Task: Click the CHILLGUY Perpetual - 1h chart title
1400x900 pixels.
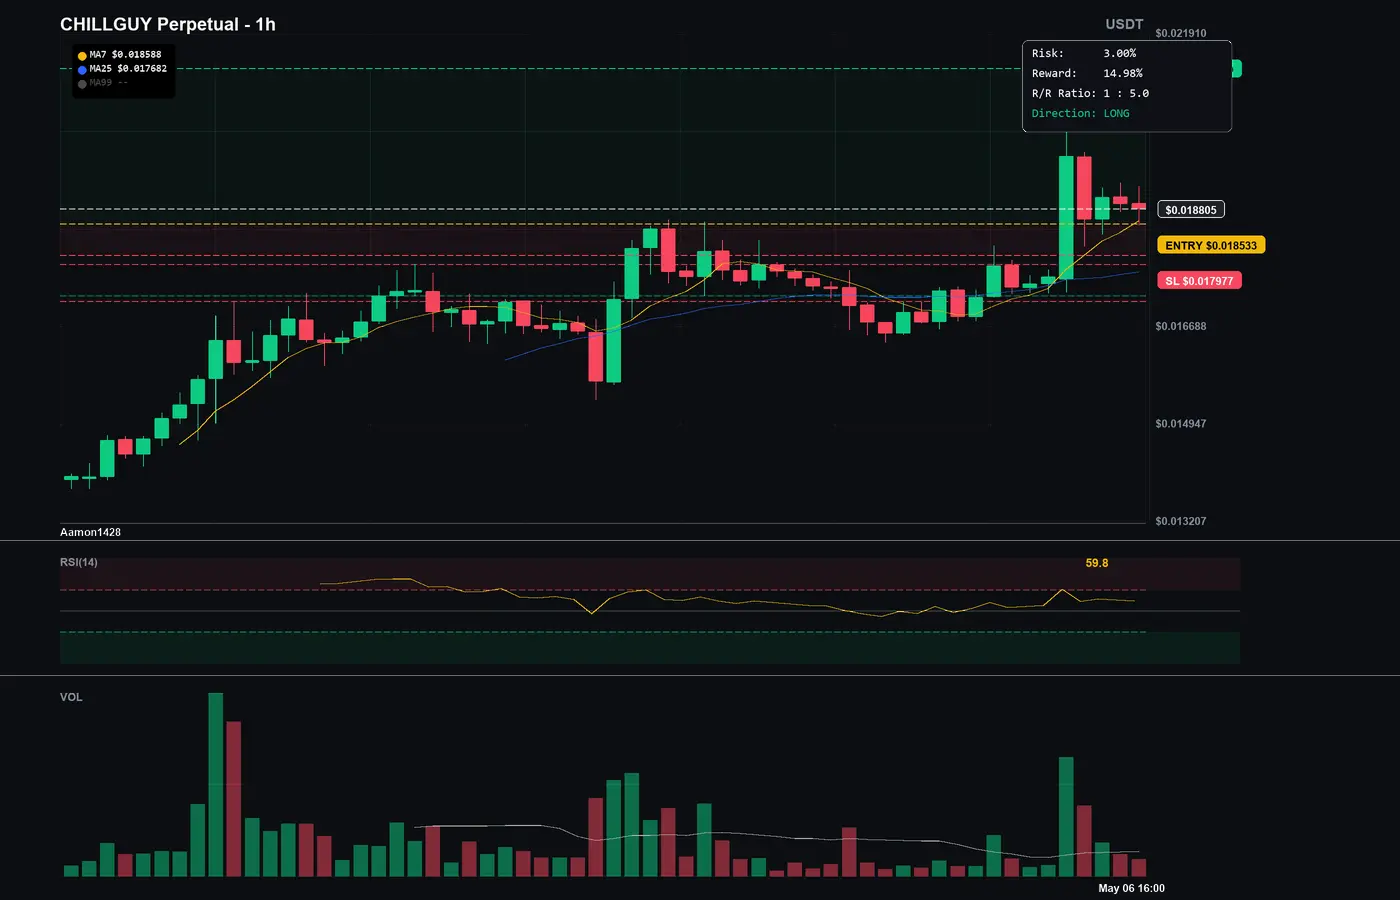Action: point(168,24)
